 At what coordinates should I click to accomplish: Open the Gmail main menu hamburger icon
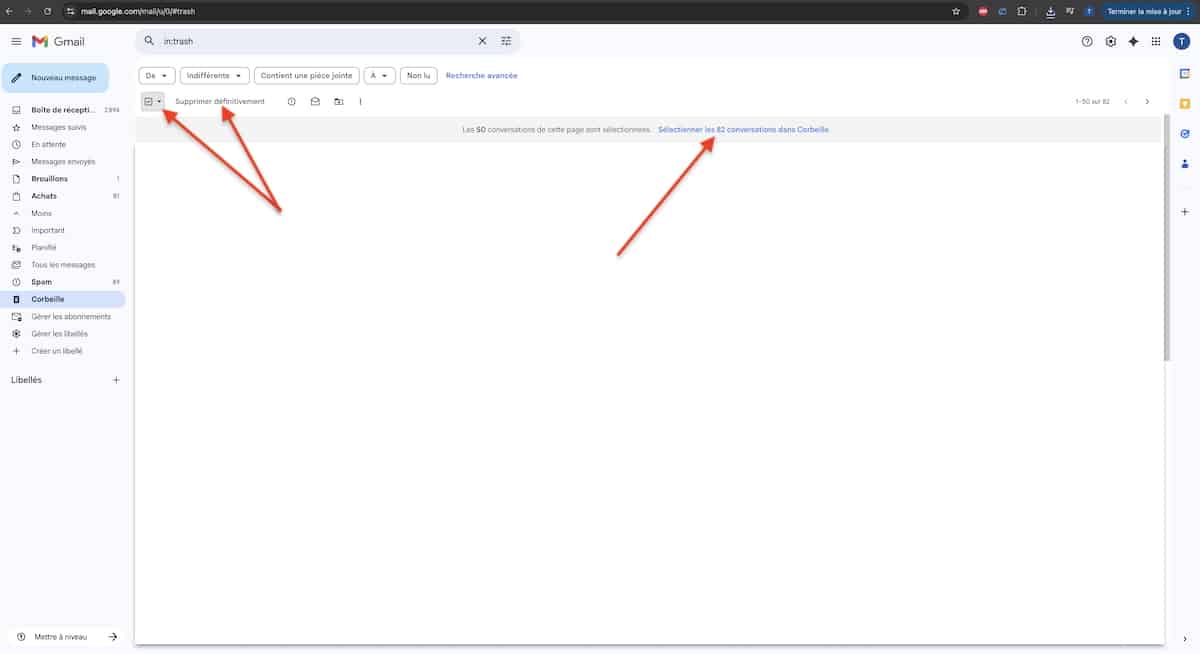16,41
